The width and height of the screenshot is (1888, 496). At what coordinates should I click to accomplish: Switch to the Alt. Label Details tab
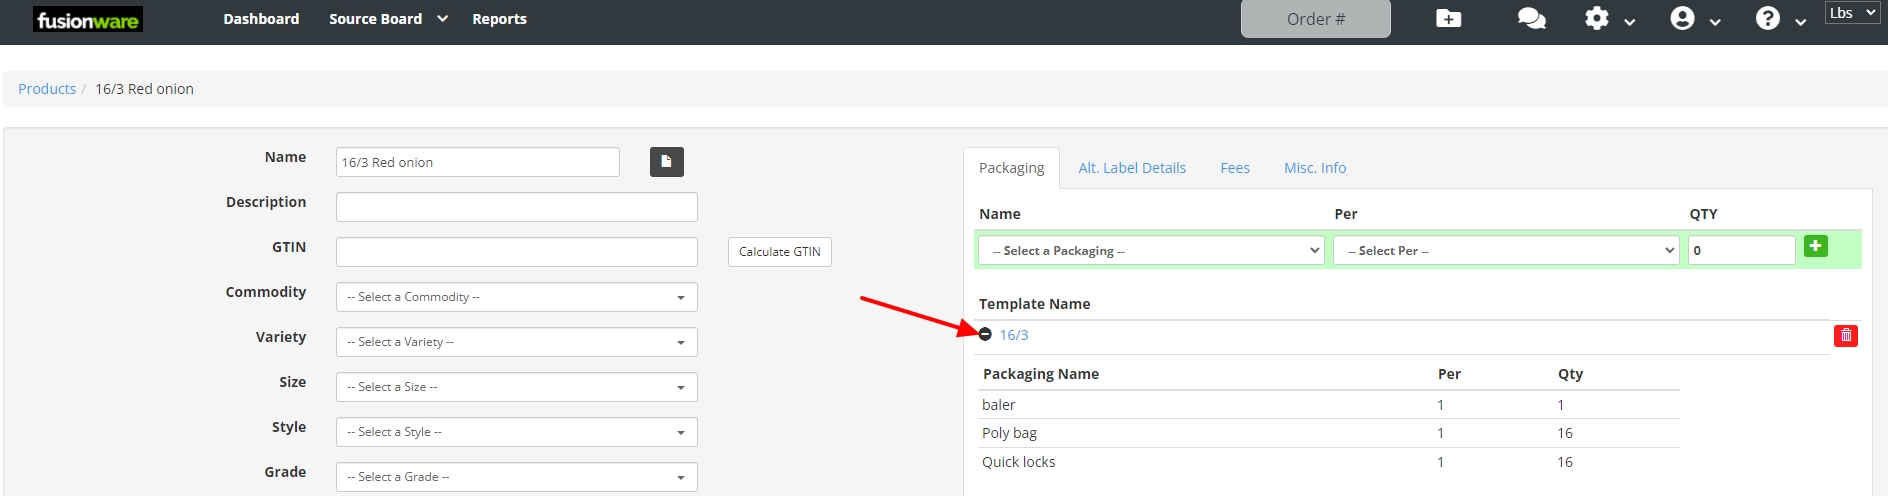(x=1131, y=168)
